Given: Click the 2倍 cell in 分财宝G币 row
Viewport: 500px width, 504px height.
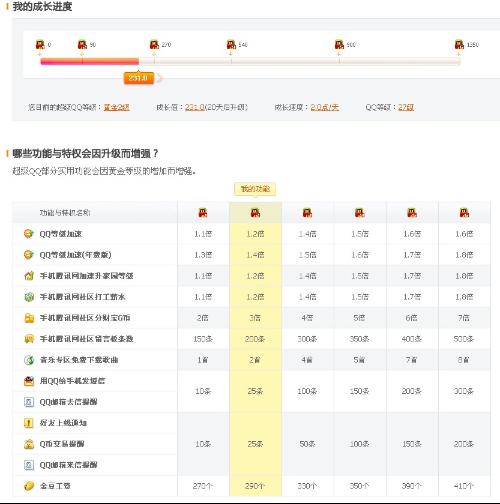Looking at the screenshot, I should [x=203, y=318].
